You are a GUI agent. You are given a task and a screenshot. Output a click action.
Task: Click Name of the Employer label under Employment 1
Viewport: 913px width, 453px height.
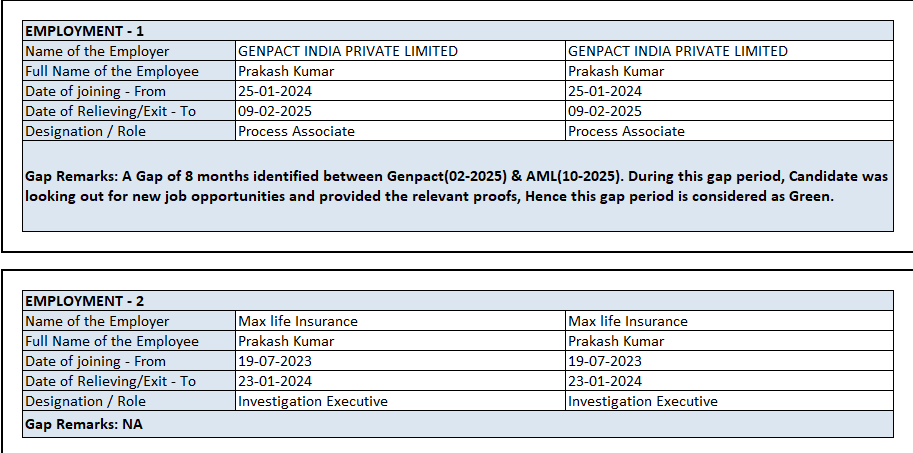click(x=97, y=51)
